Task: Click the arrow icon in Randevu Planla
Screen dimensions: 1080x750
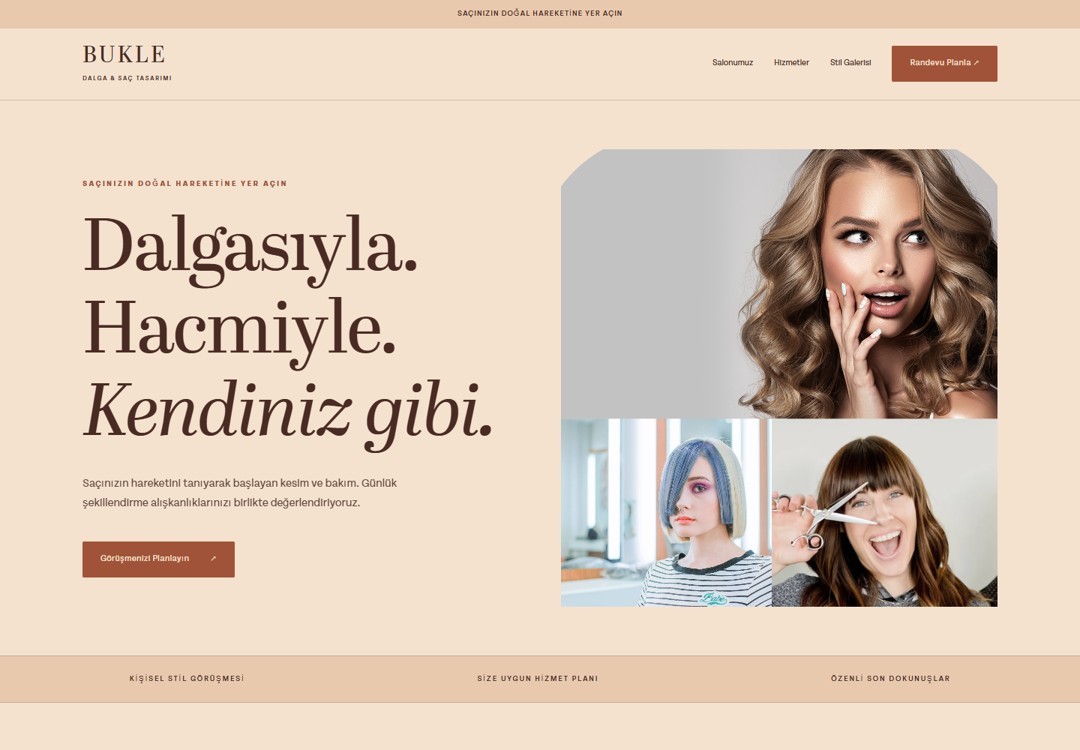Action: [976, 63]
